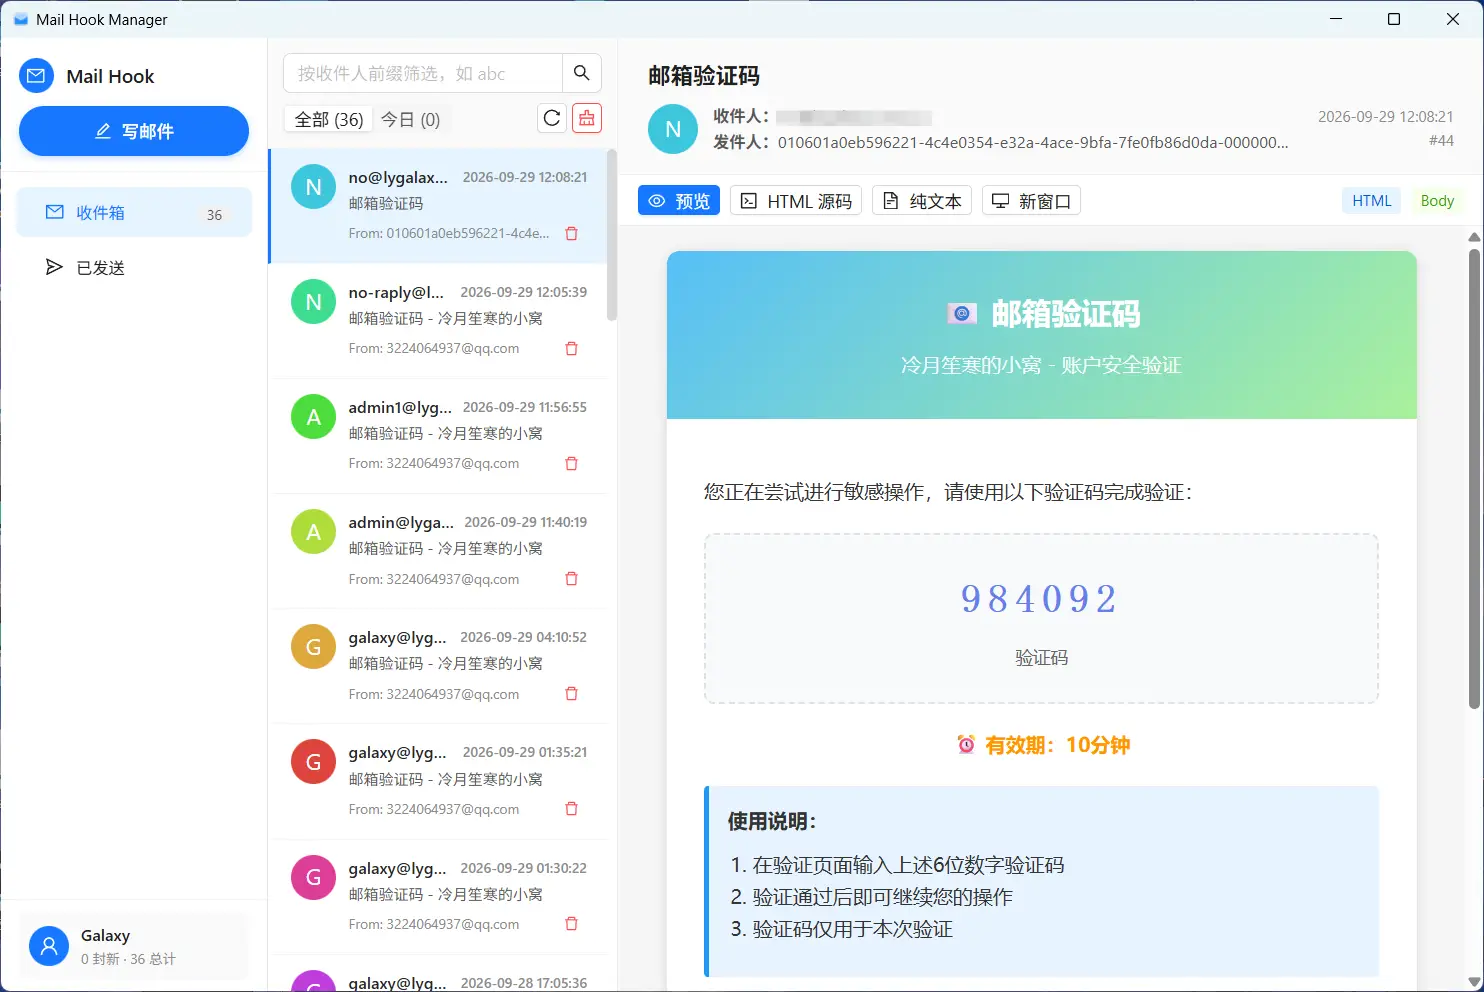Click the 邮箱验证码 email title heading
Viewport: 1484px width, 992px height.
pos(704,76)
